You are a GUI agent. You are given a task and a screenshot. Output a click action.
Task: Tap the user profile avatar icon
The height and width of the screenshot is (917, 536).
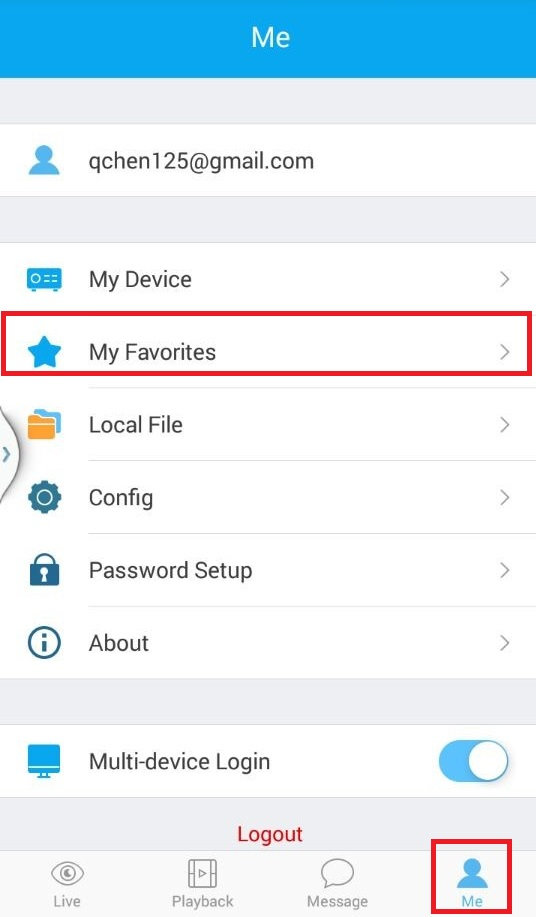click(x=44, y=160)
